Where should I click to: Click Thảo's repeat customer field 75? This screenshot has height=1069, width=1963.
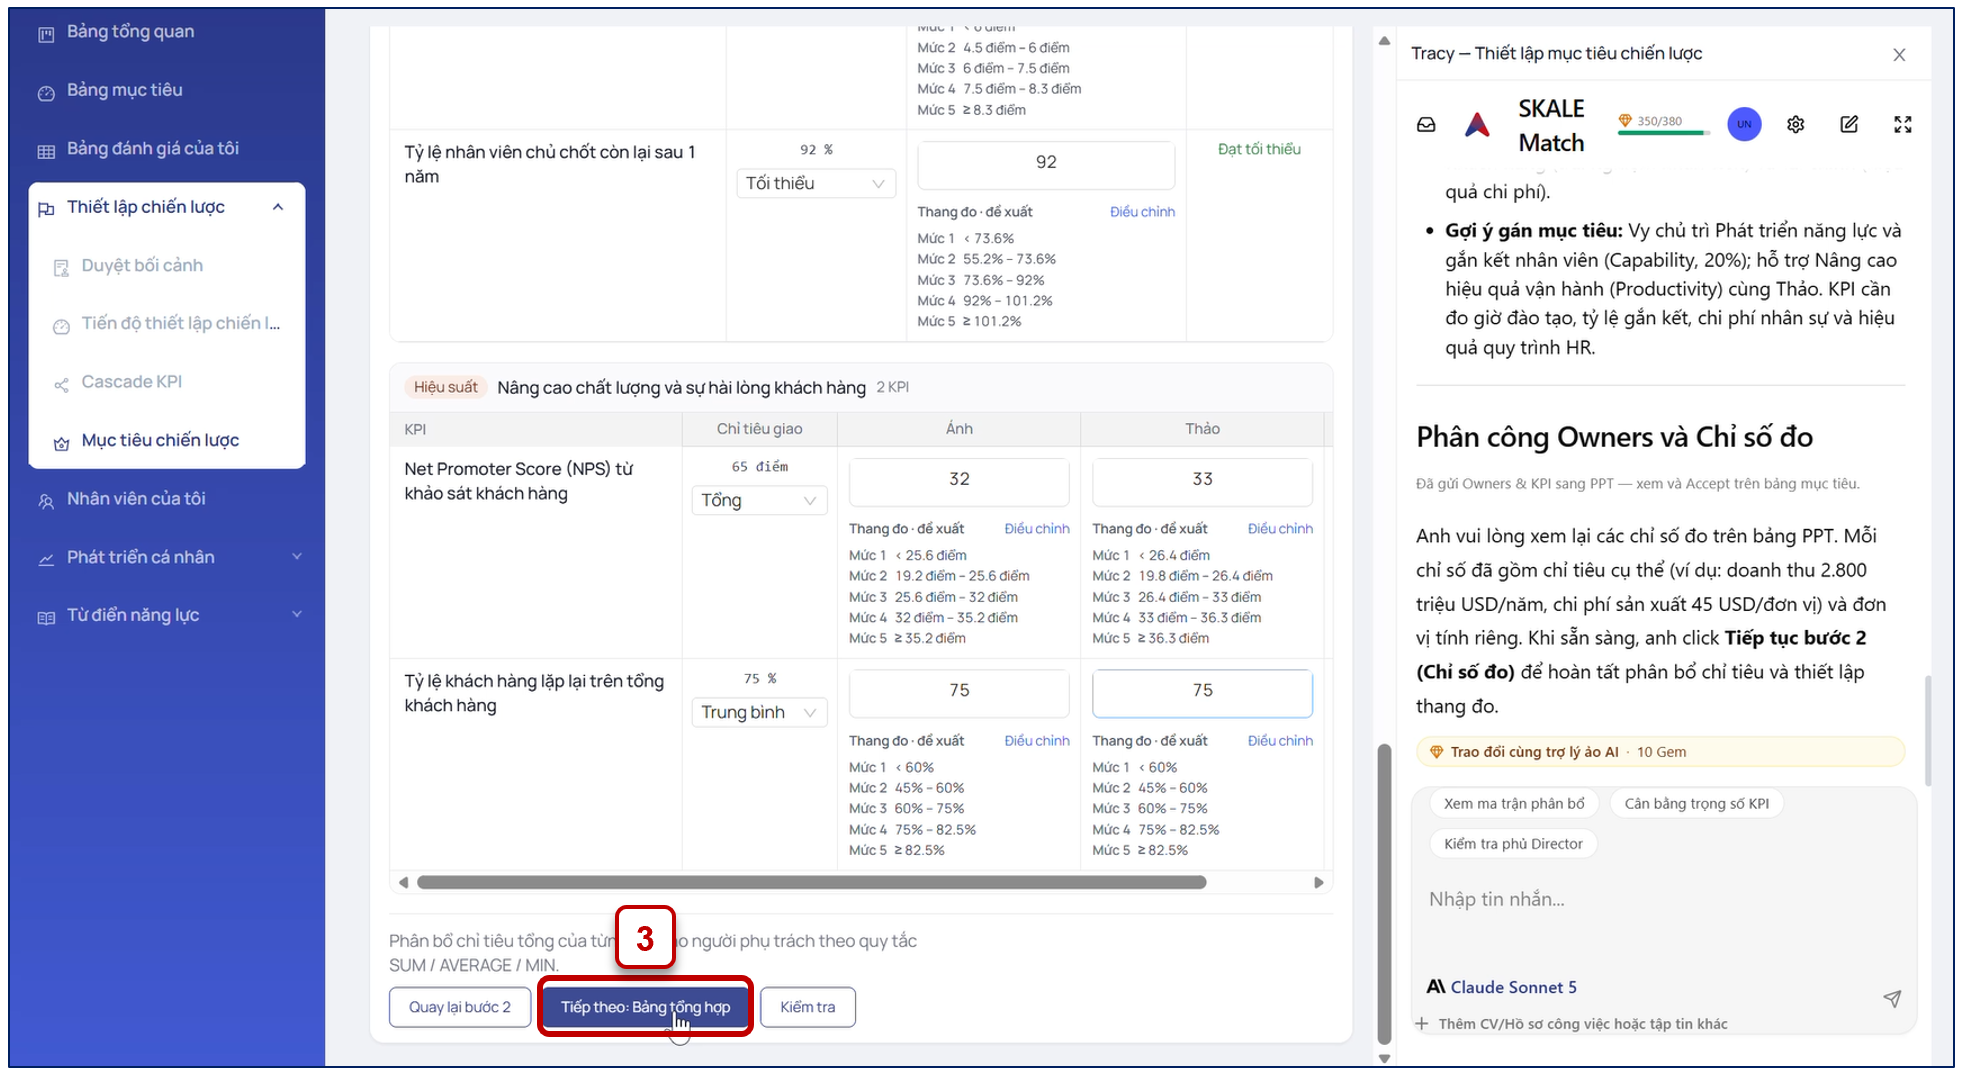tap(1202, 692)
